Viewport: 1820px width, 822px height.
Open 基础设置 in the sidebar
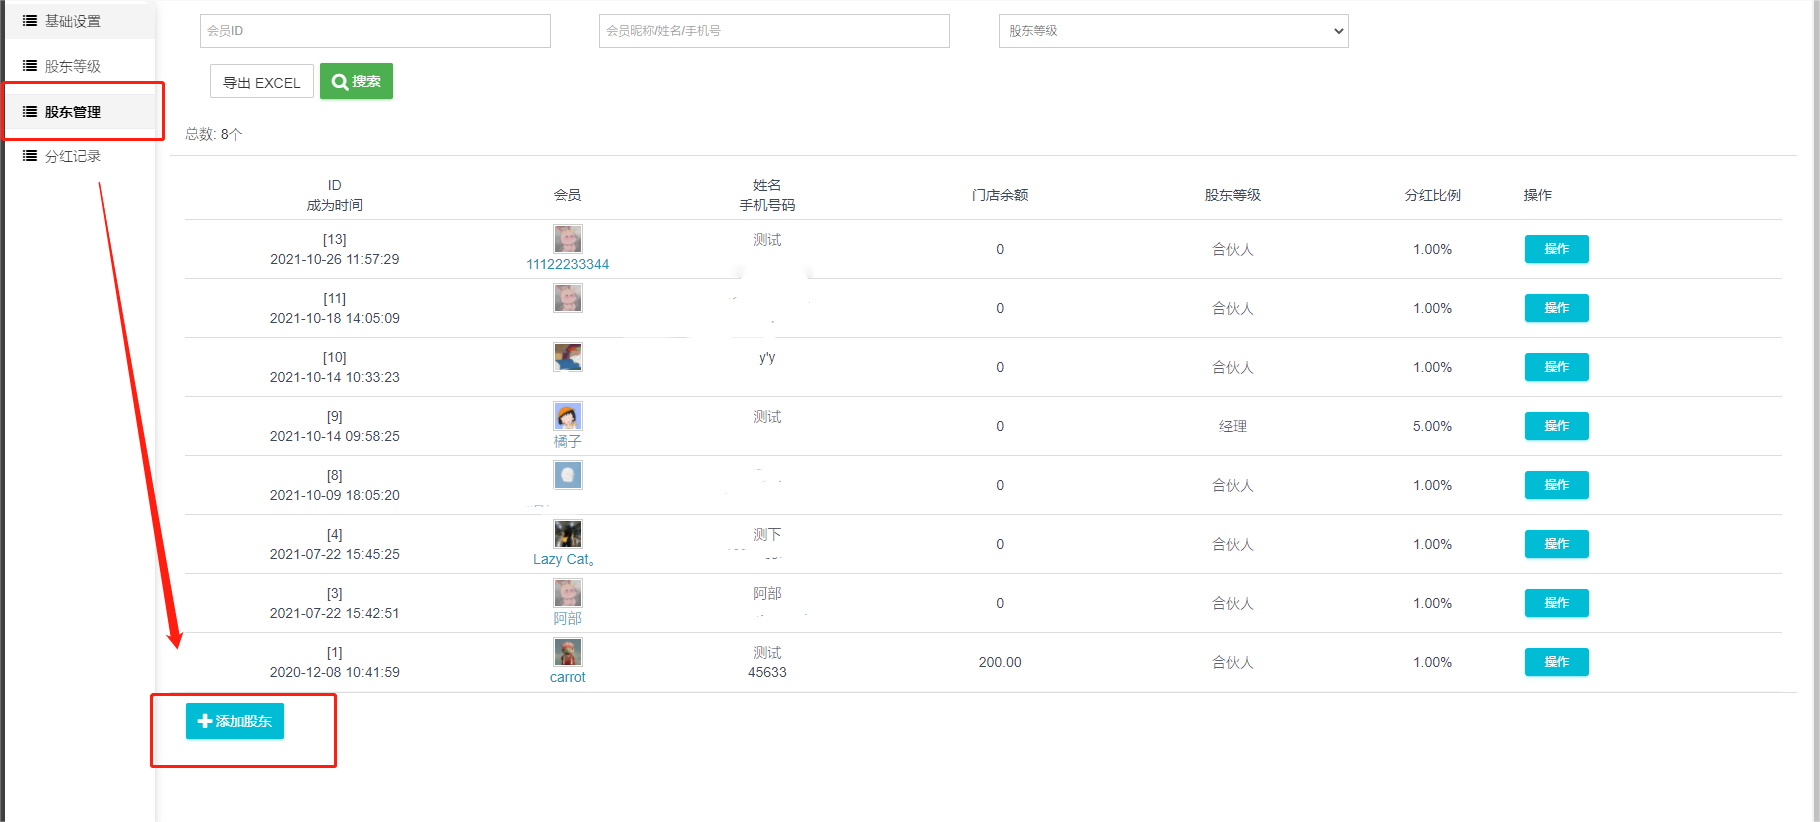[x=72, y=21]
